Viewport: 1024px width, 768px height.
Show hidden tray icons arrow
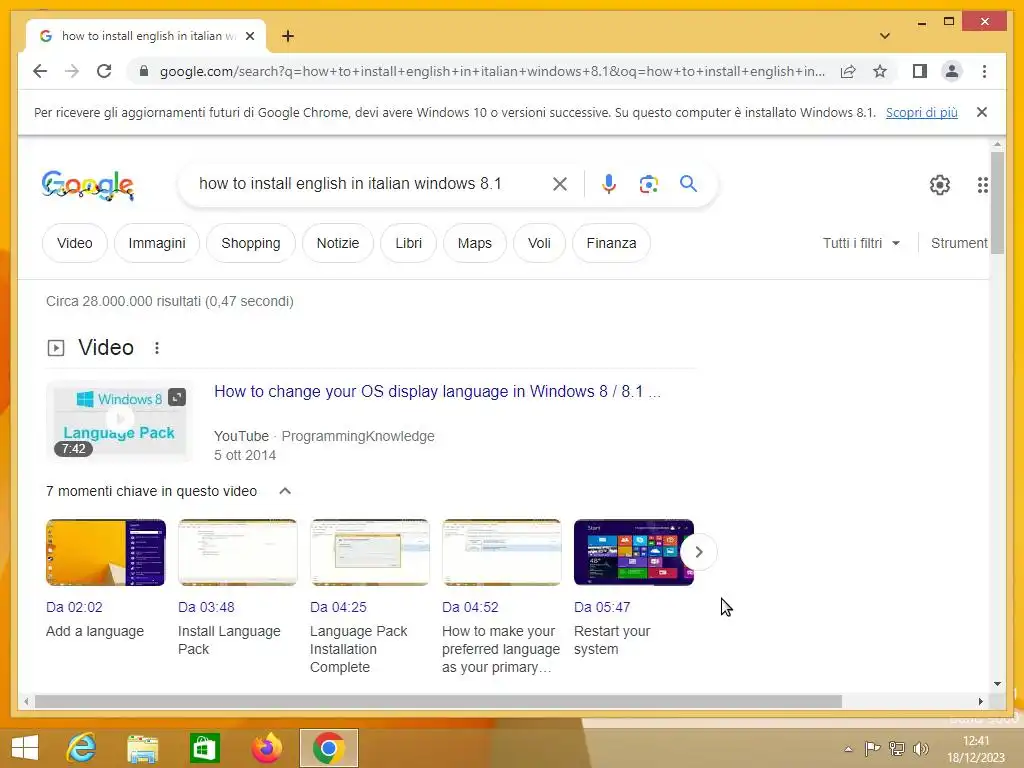point(848,749)
